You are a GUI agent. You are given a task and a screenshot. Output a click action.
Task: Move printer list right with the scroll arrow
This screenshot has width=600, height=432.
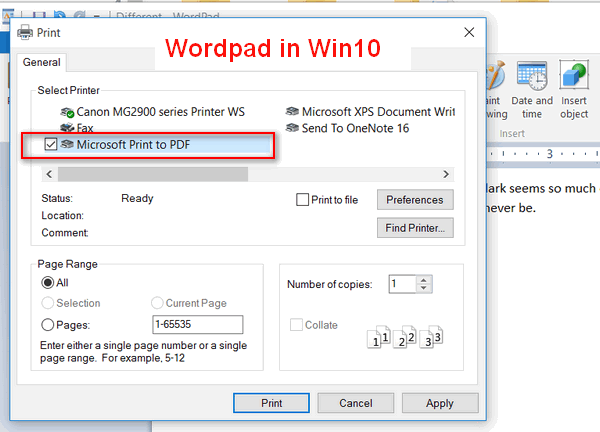(x=446, y=174)
